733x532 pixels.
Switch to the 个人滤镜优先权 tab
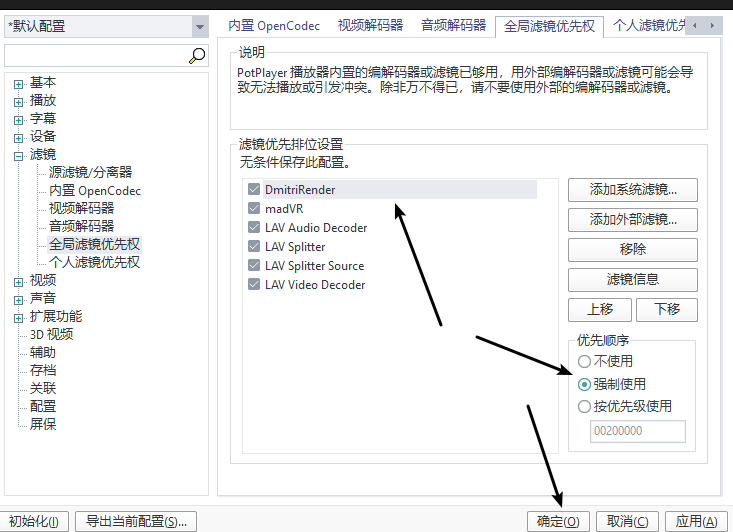[648, 25]
